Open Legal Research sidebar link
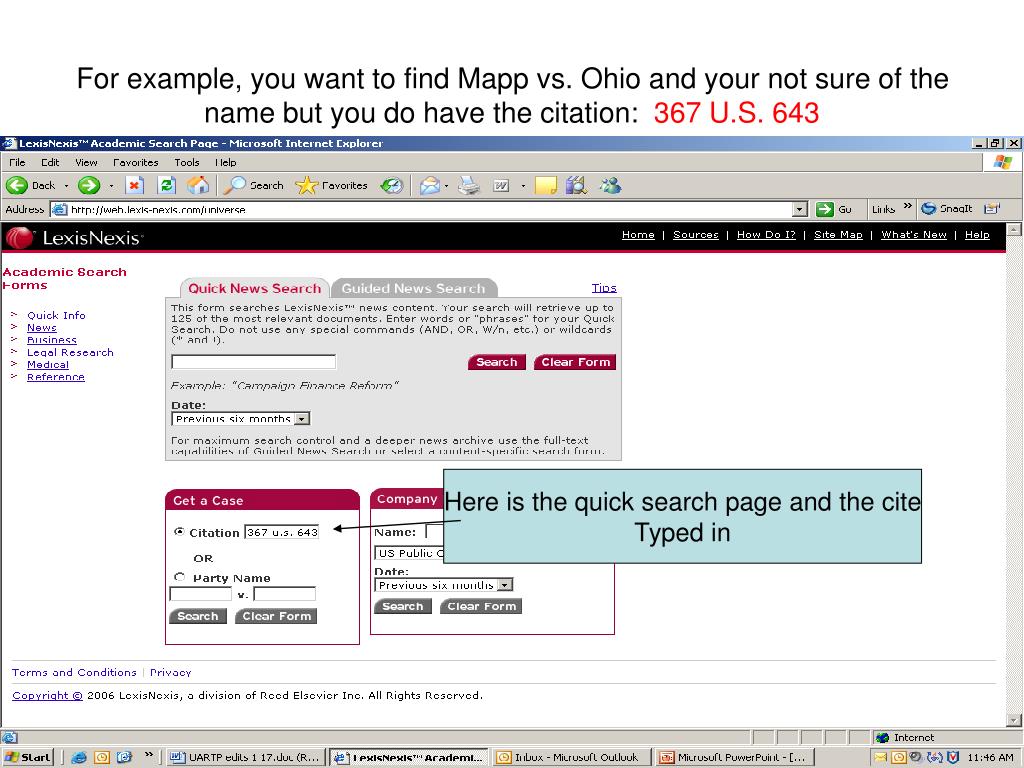Screen dimensions: 1024x768 tap(70, 353)
